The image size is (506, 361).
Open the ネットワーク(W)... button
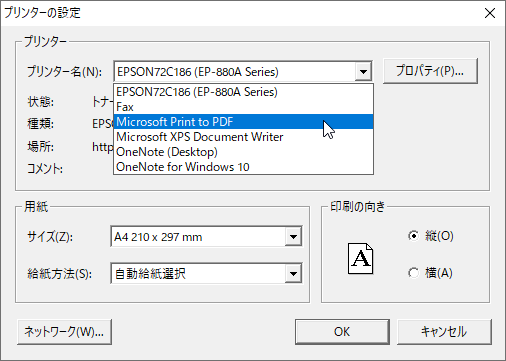click(64, 332)
